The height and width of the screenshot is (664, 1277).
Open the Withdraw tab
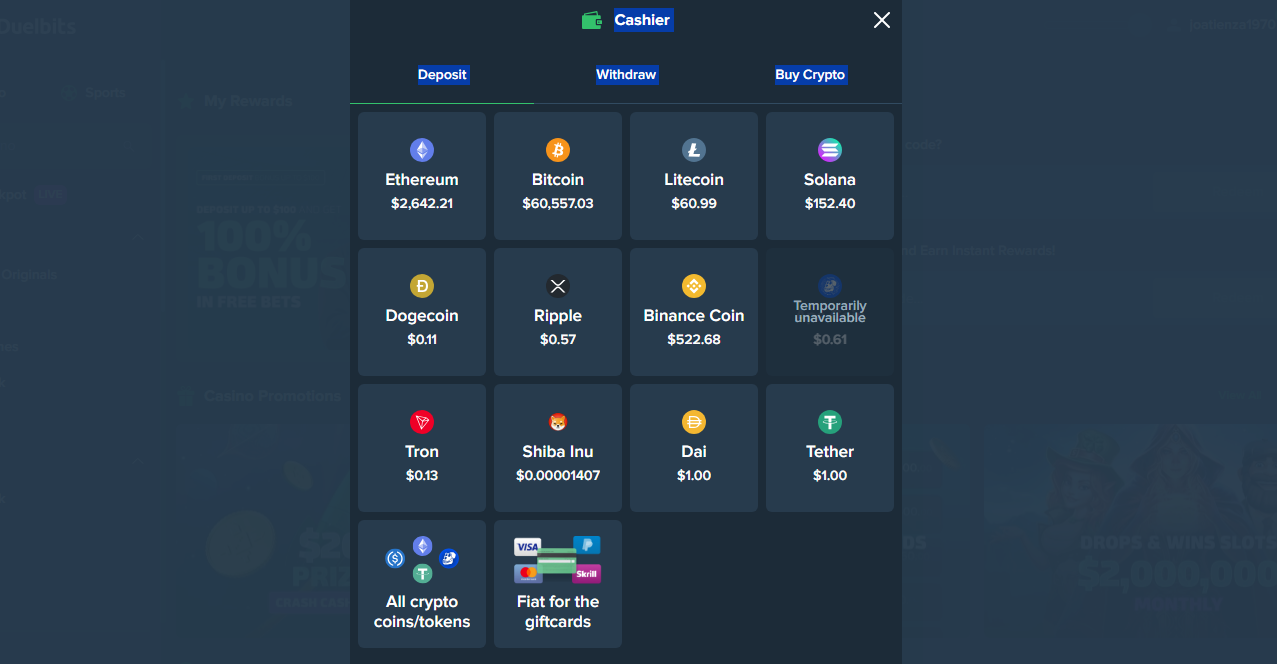click(x=626, y=75)
